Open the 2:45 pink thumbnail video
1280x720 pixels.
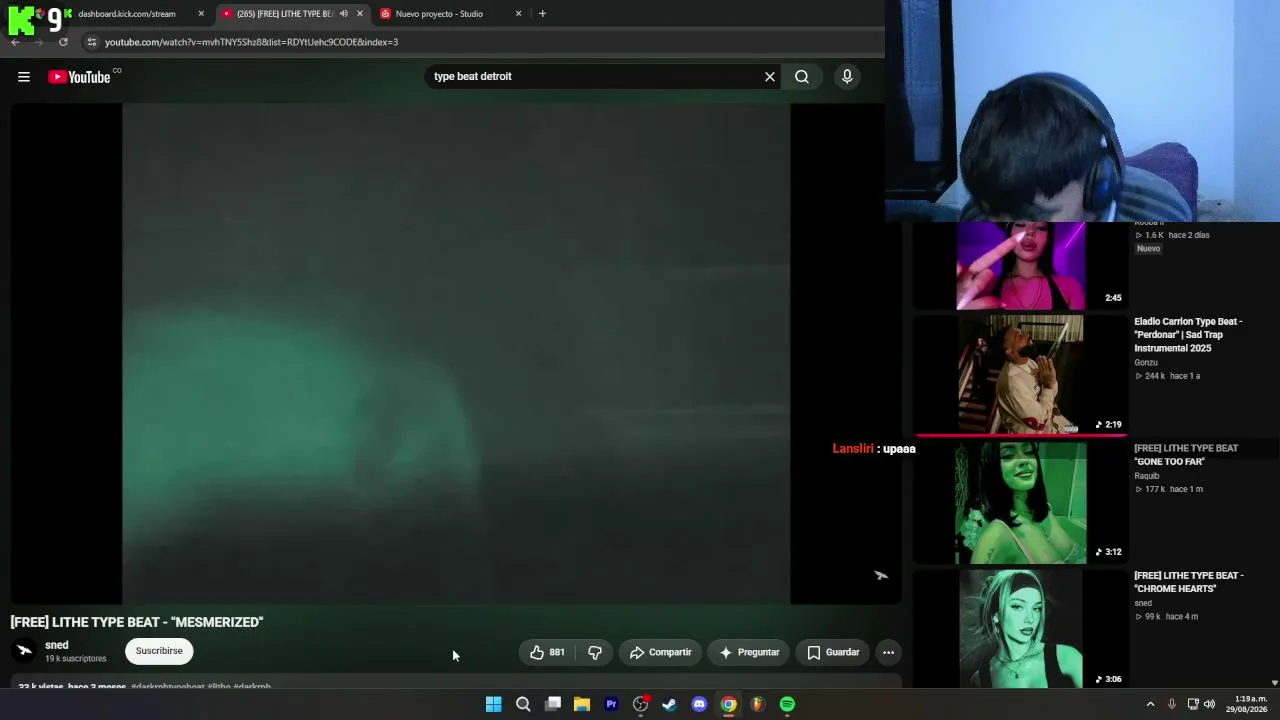1021,265
